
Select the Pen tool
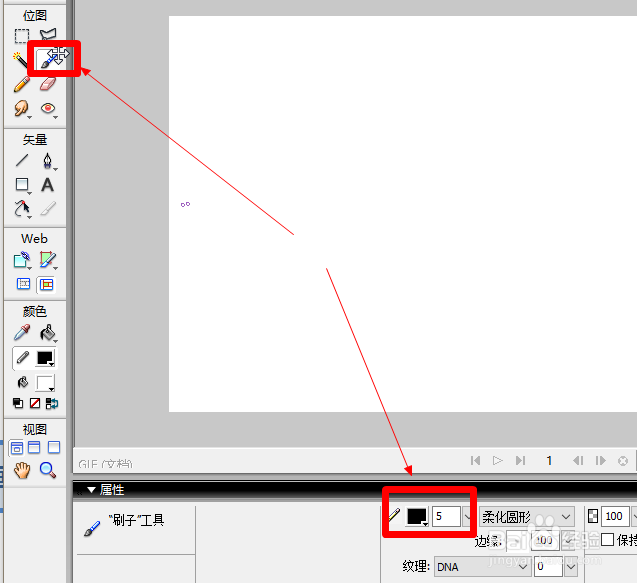pyautogui.click(x=48, y=161)
